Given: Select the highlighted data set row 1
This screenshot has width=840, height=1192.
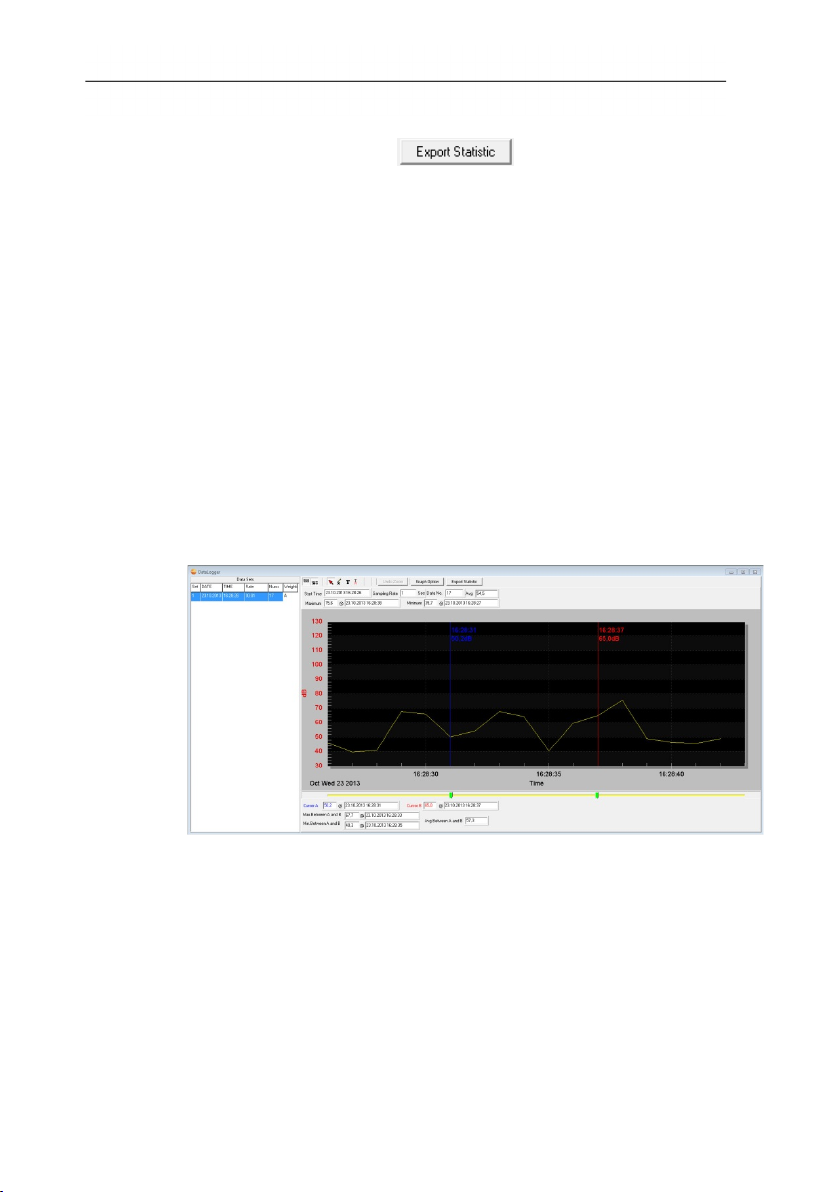Looking at the screenshot, I should [x=237, y=597].
